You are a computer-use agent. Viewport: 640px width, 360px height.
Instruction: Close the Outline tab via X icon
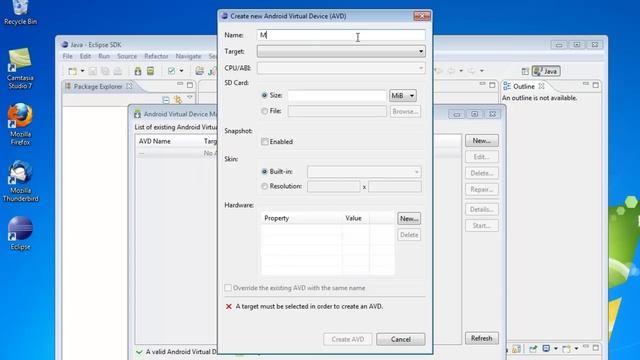541,86
